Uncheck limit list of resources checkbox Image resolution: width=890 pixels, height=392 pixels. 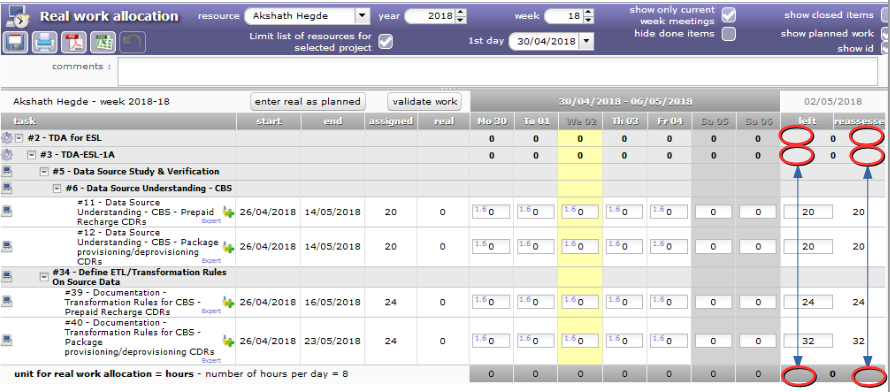tap(385, 41)
